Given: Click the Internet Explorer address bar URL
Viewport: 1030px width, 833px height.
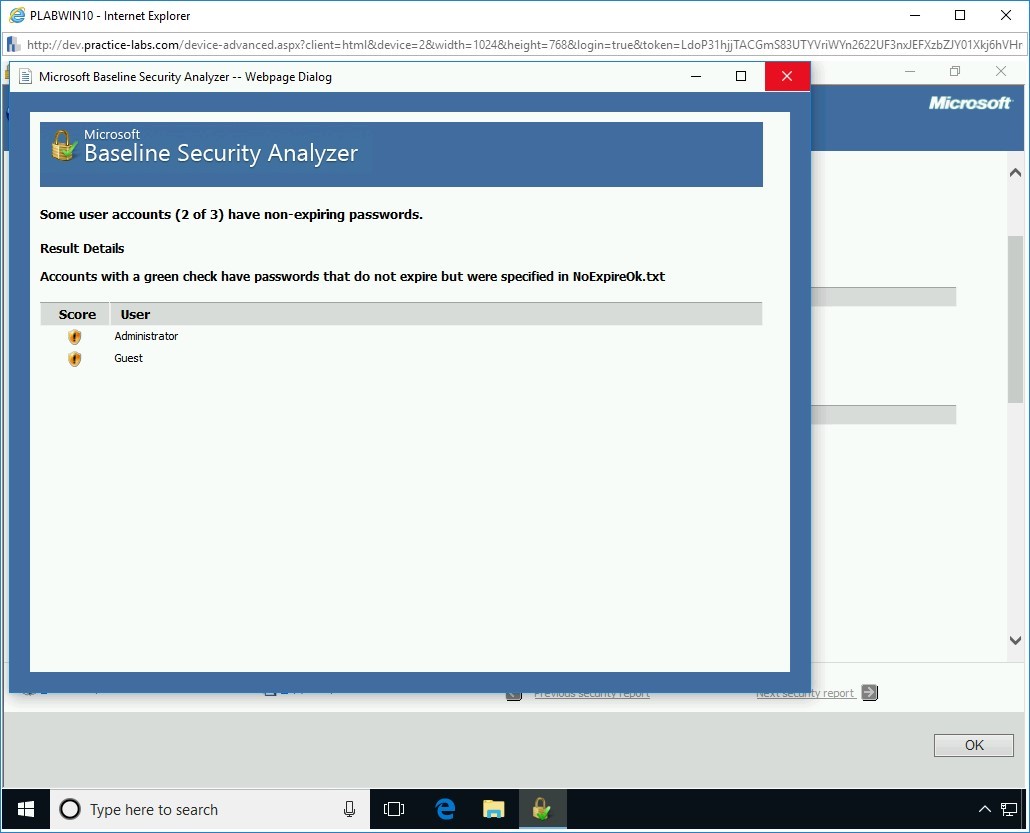Looking at the screenshot, I should [x=524, y=45].
